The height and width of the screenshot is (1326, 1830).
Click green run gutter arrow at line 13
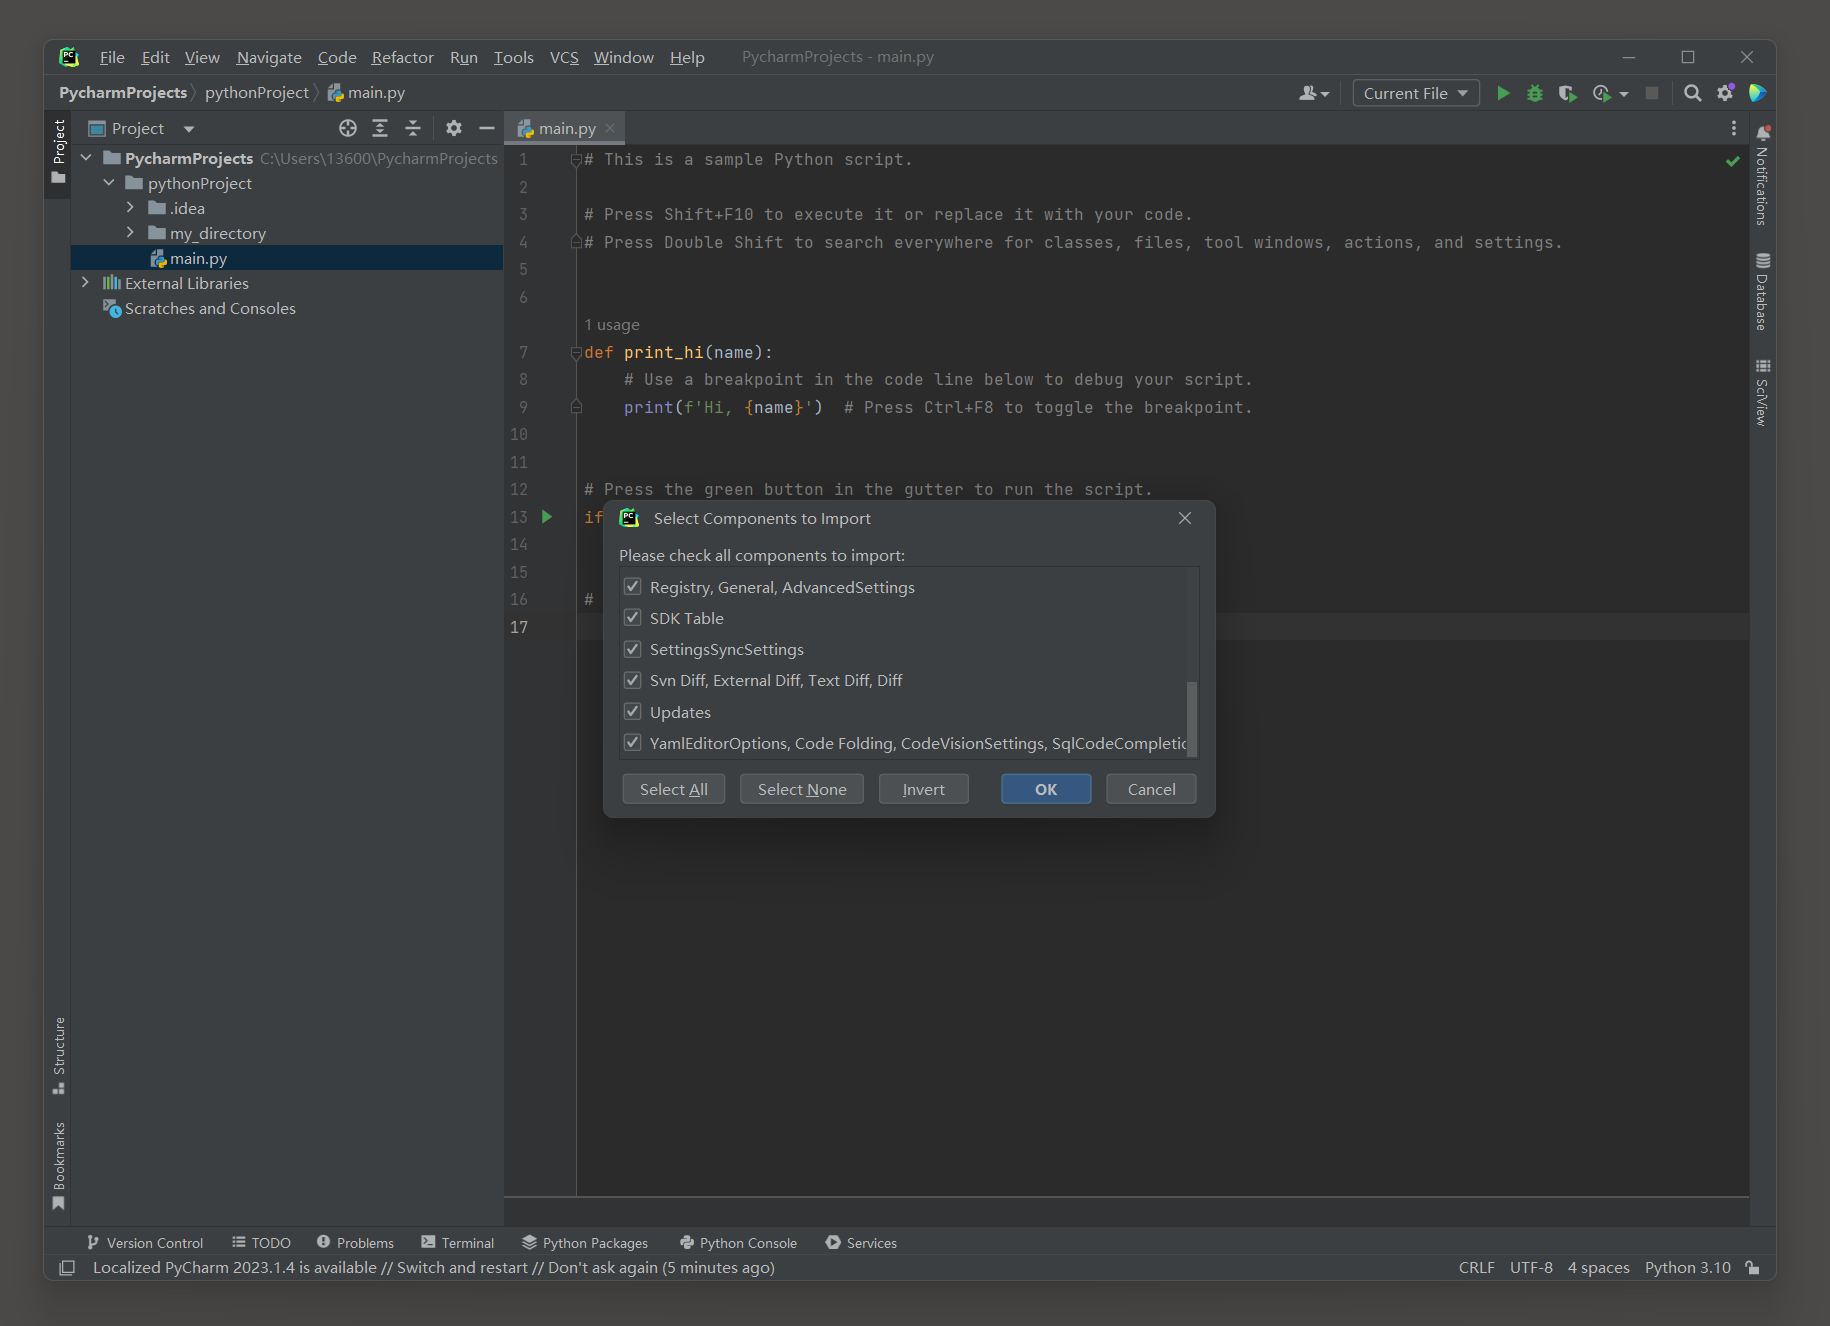click(x=547, y=517)
